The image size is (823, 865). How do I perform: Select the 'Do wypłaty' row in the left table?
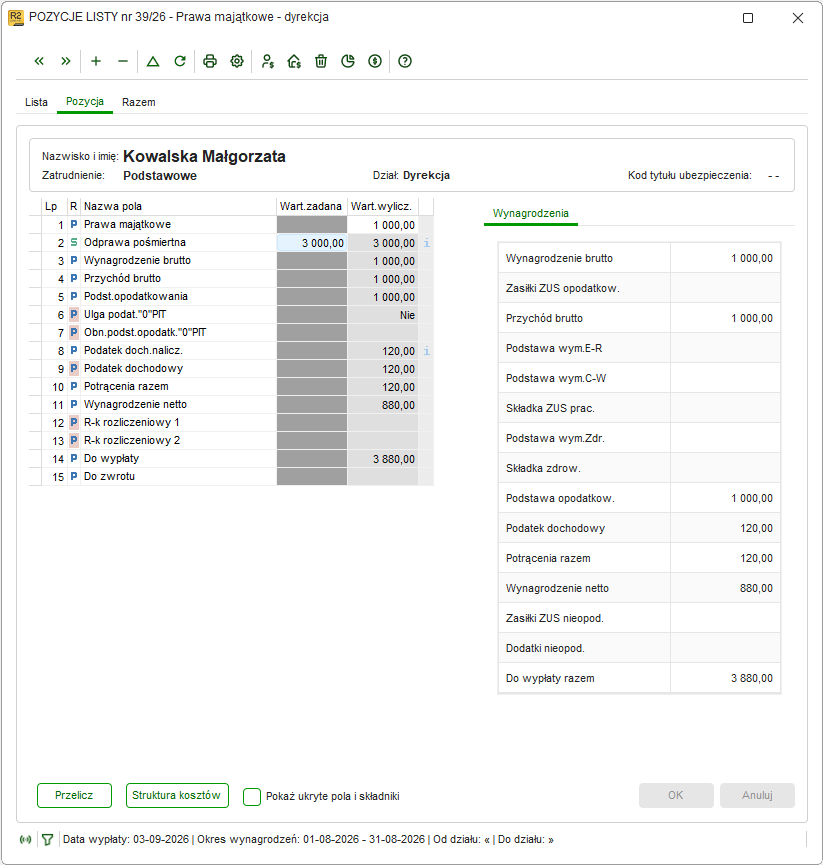pos(229,458)
